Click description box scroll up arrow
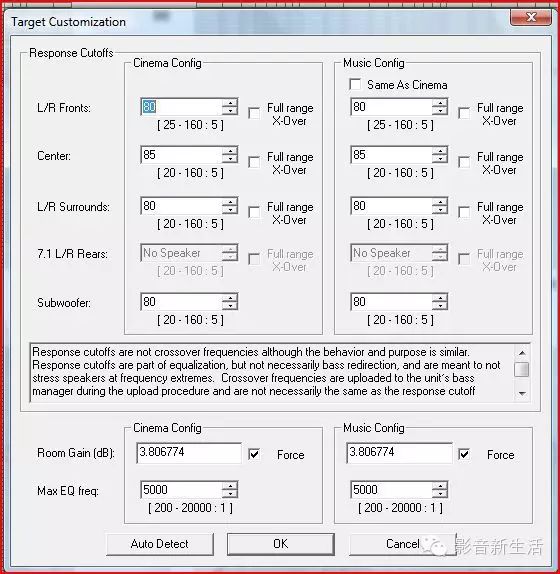Image resolution: width=560 pixels, height=574 pixels. point(522,353)
